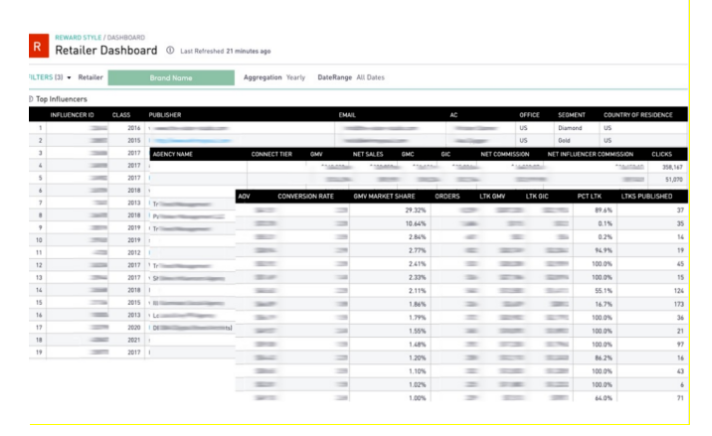Sort by NET INFLUENCER COMMISSION header
Viewport: 712px width, 436px height.
[590, 154]
